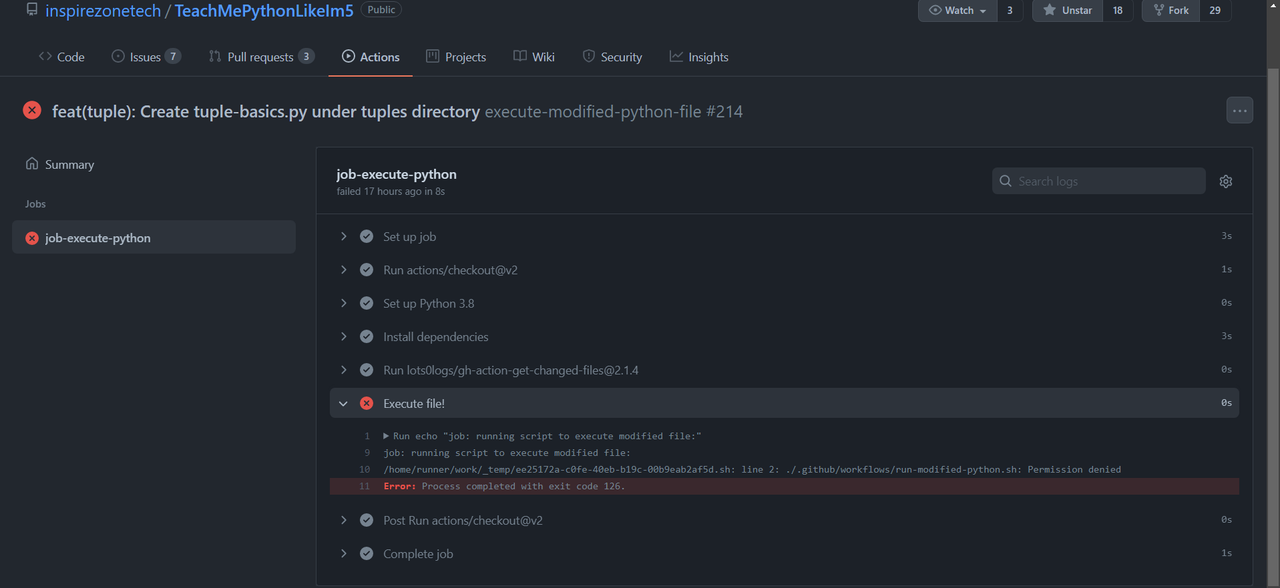
Task: Click the Fork button
Action: [1170, 10]
